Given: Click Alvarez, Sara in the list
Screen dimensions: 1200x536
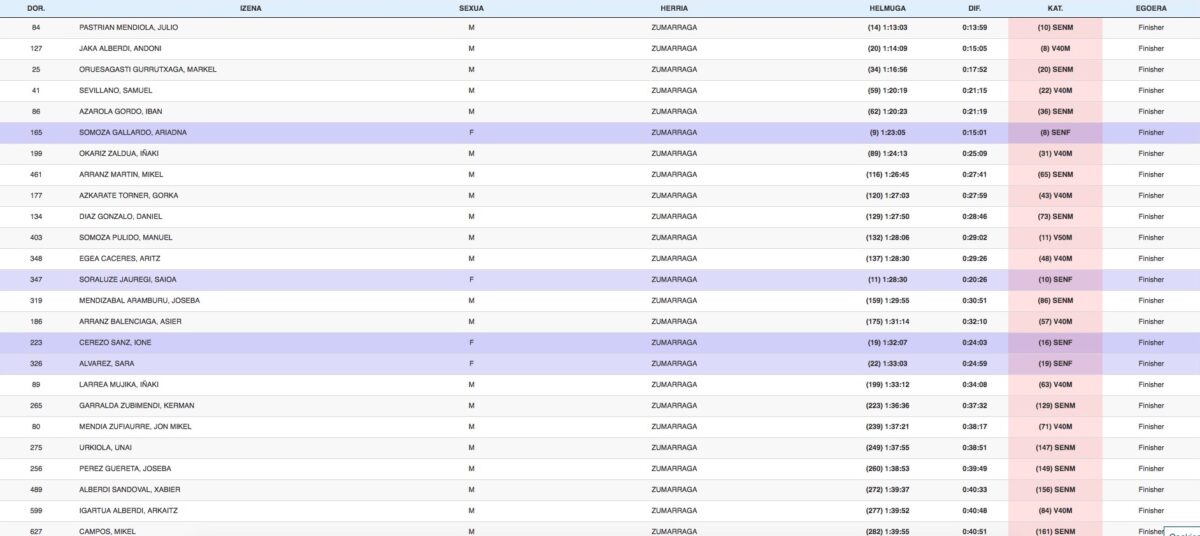Looking at the screenshot, I should click(107, 364).
